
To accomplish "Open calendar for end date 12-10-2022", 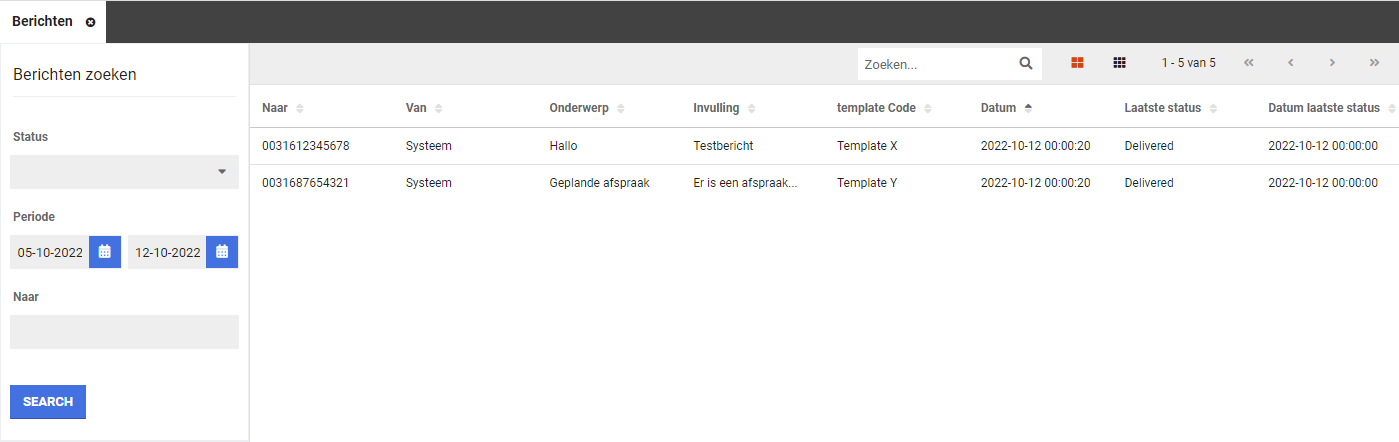I will [x=222, y=252].
